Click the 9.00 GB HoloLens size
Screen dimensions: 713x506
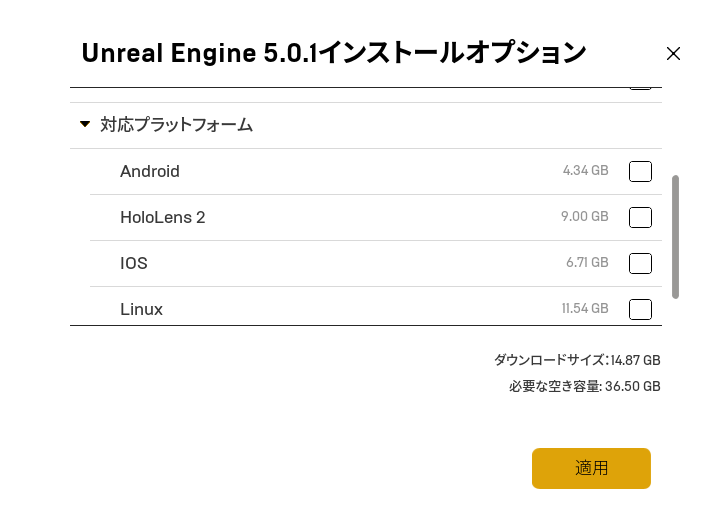[x=585, y=217]
